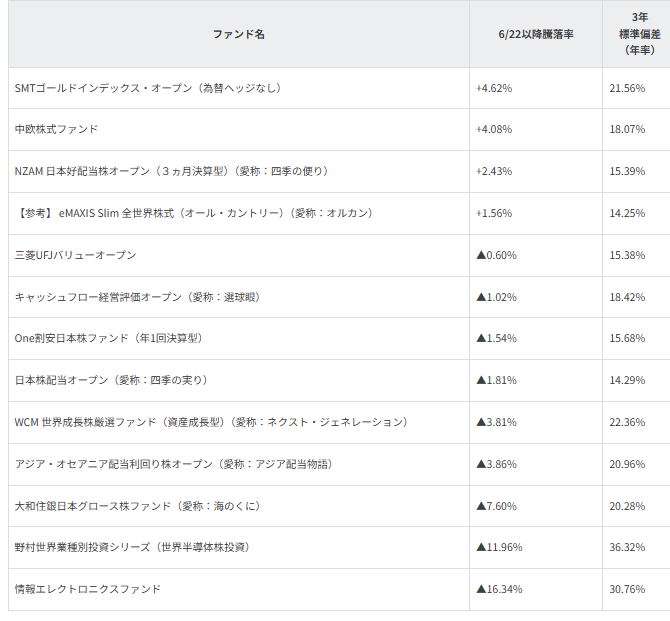Viewport: 670px width, 621px height.
Task: Select キャッシュフロー経営評価オープン fund name
Action: tap(138, 297)
